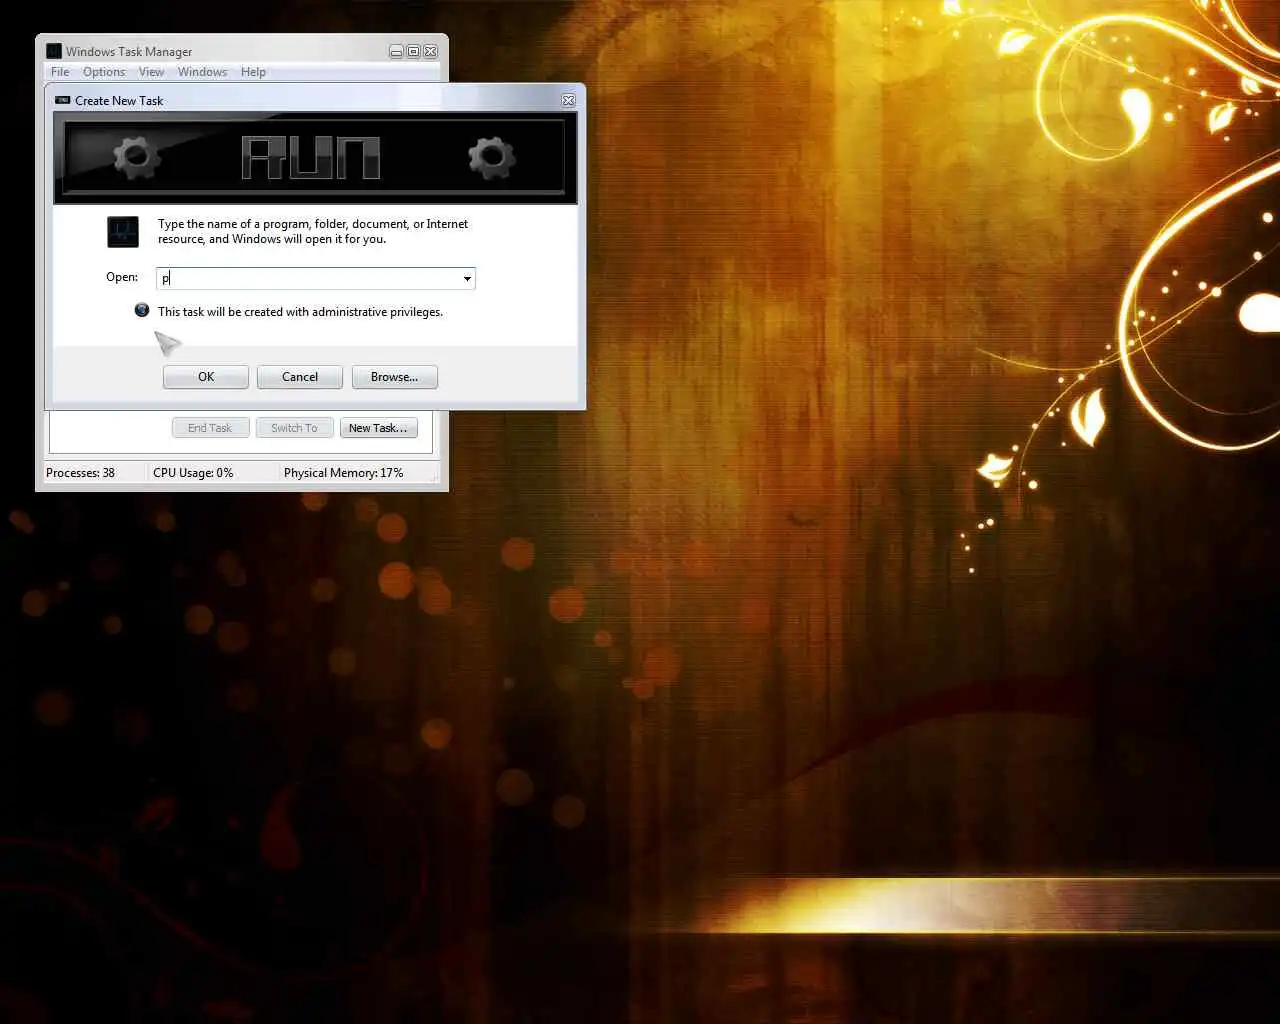Cancel the Create New Task dialog
Viewport: 1280px width, 1024px height.
[300, 377]
